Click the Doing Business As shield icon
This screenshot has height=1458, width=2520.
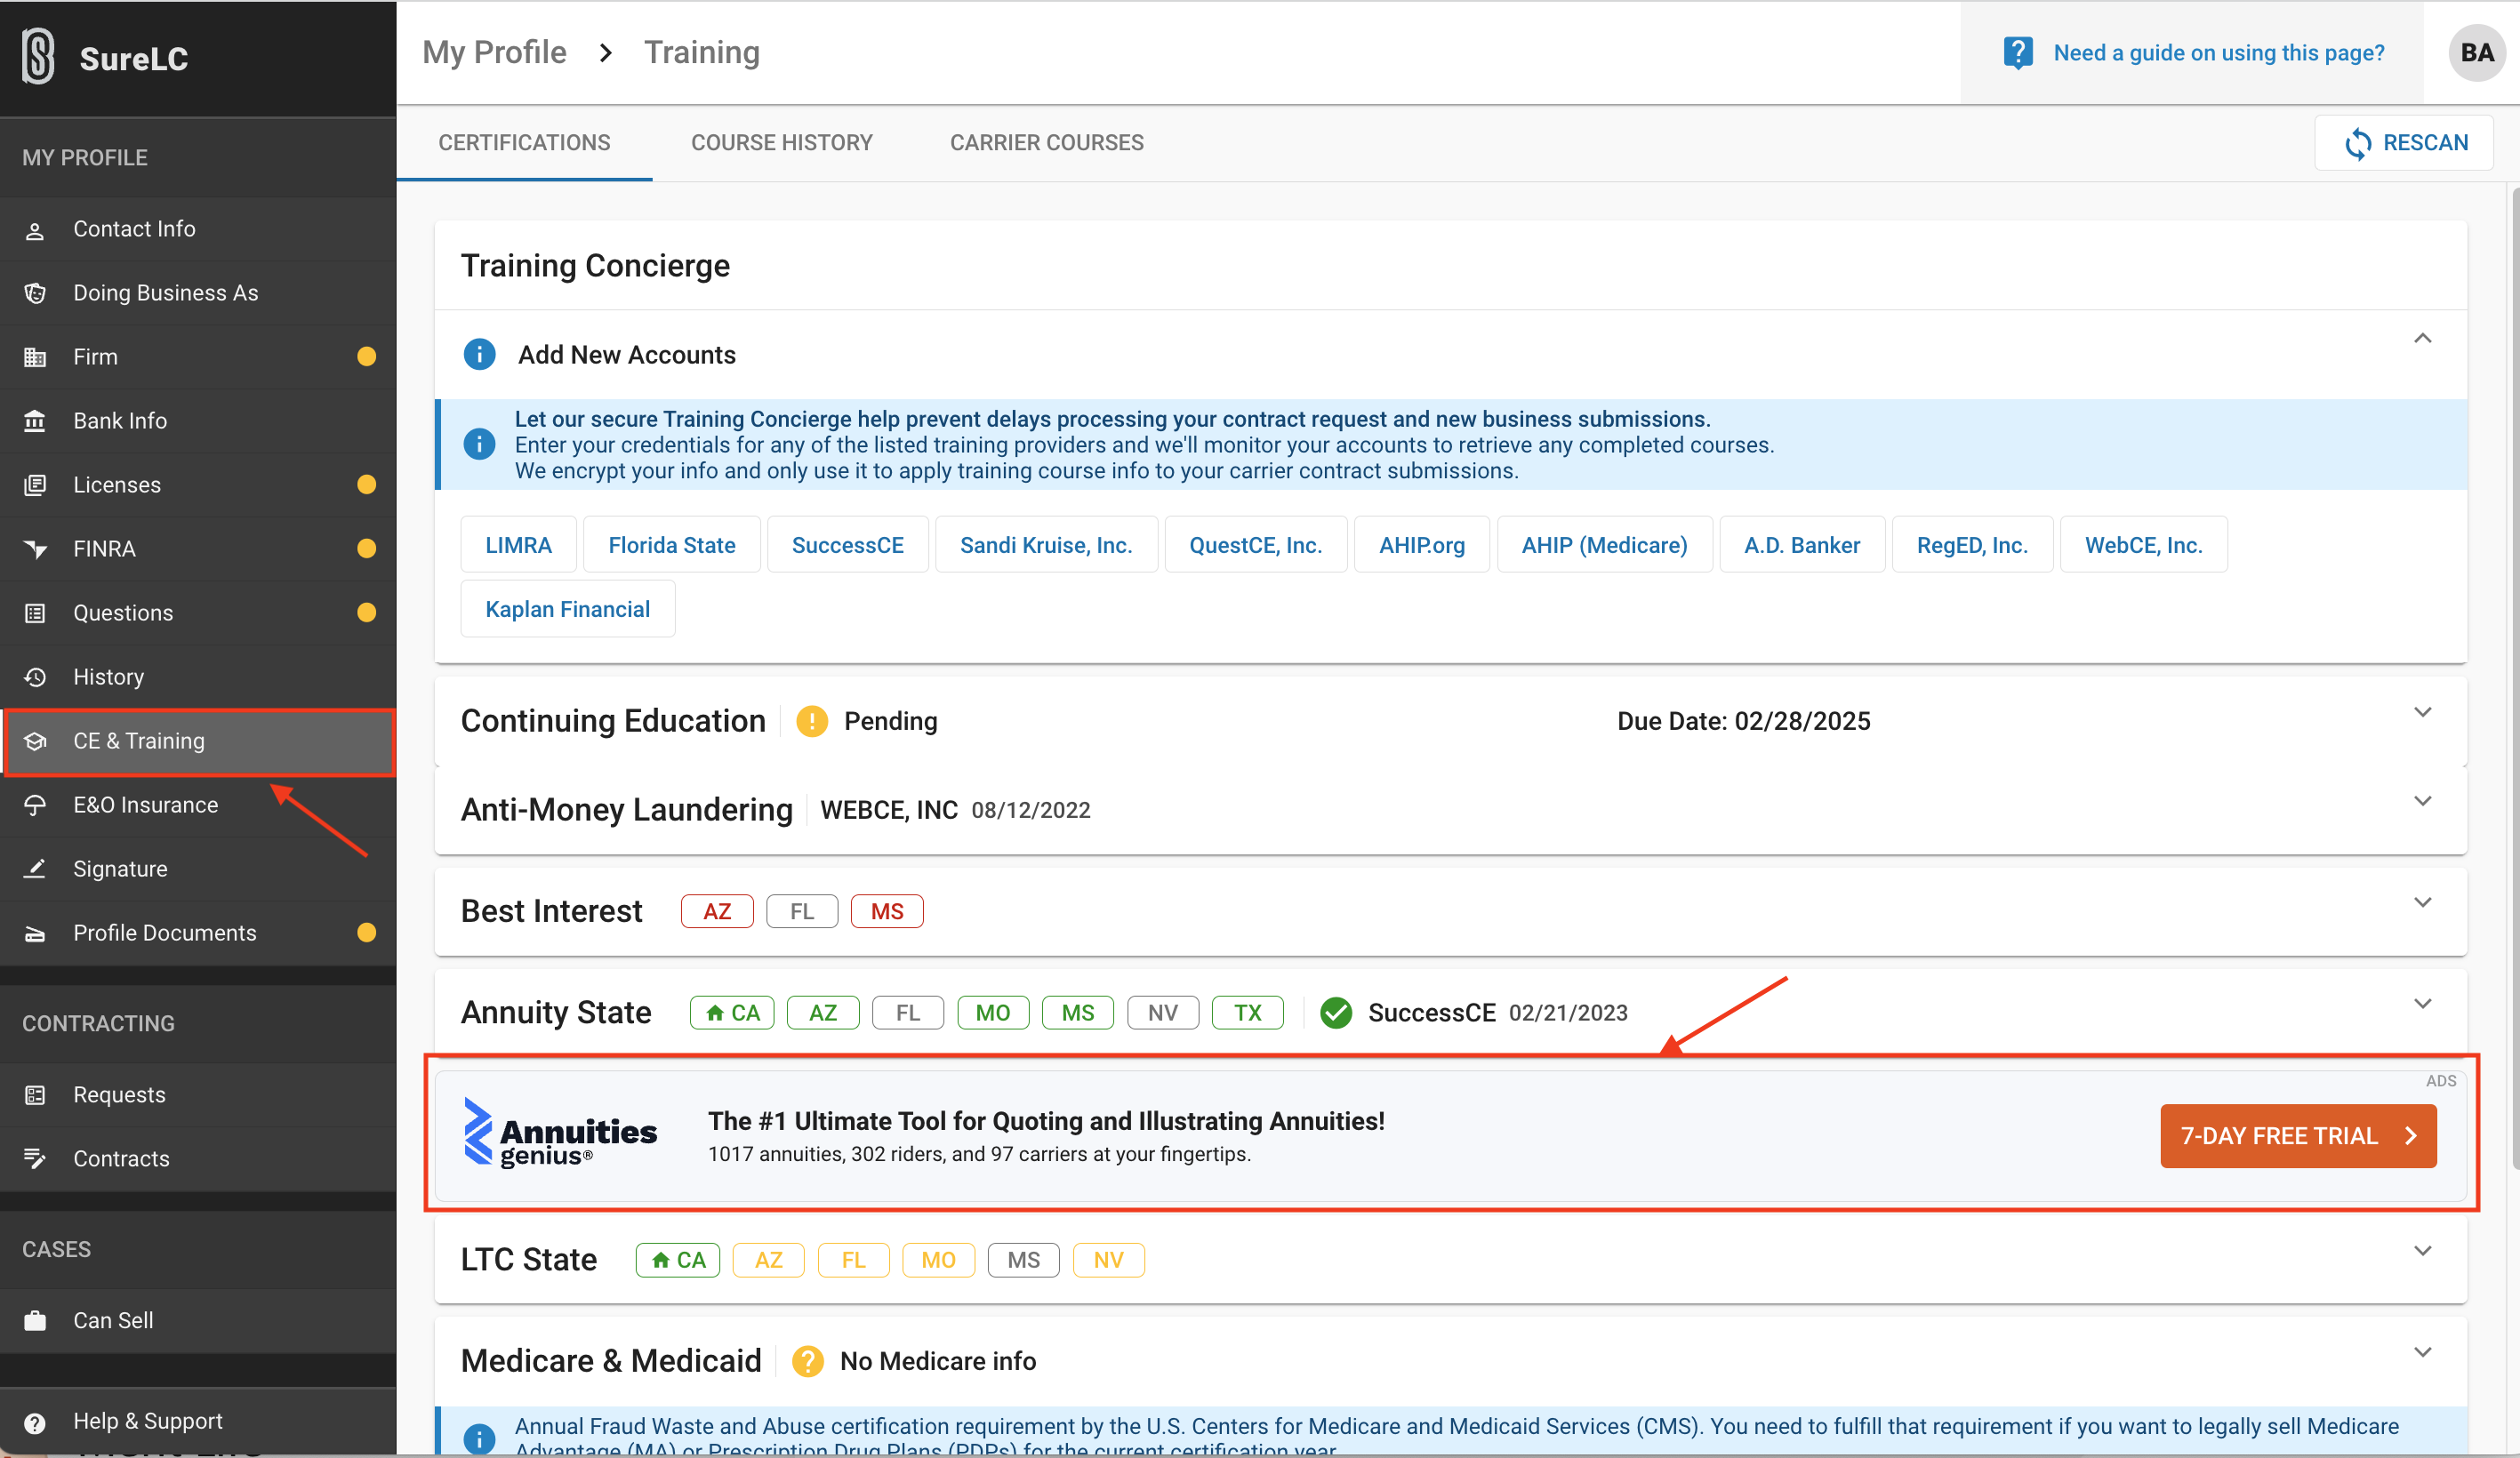[x=35, y=294]
